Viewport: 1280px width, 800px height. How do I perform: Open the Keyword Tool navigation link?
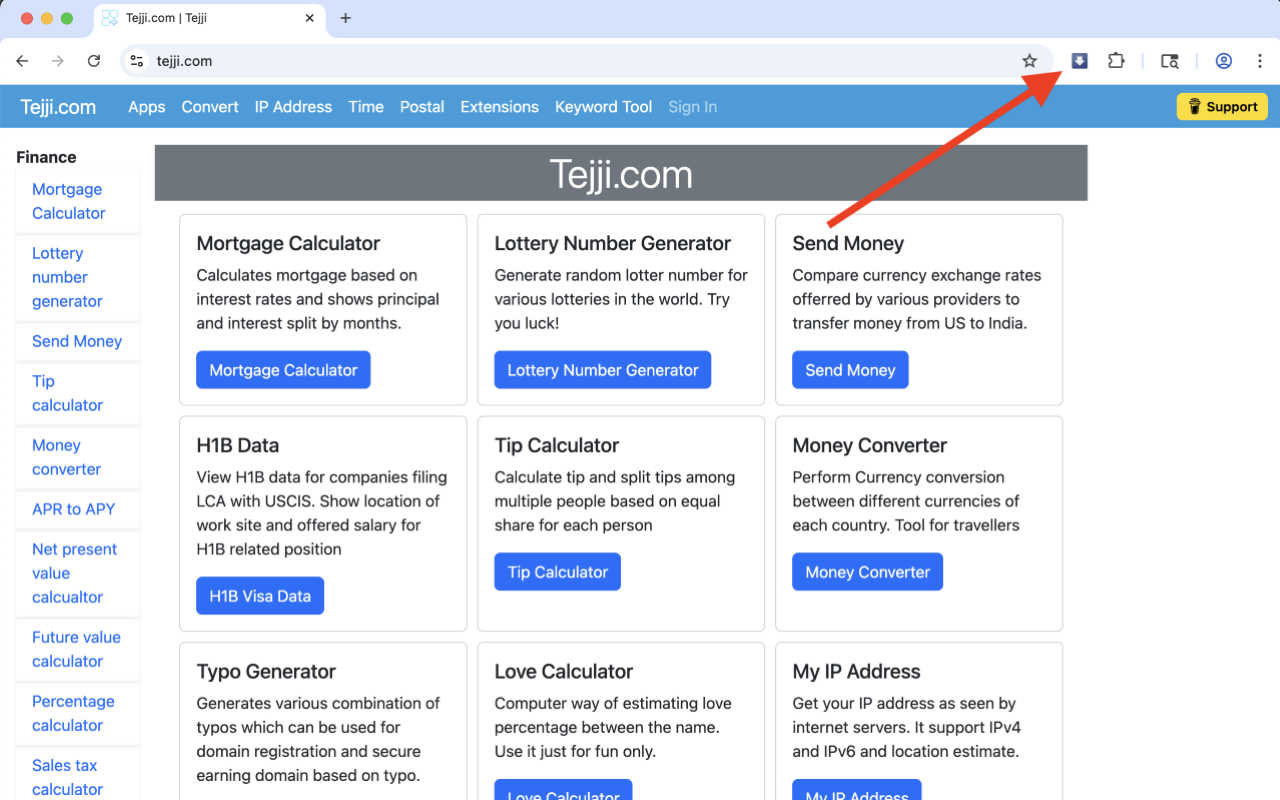point(603,107)
